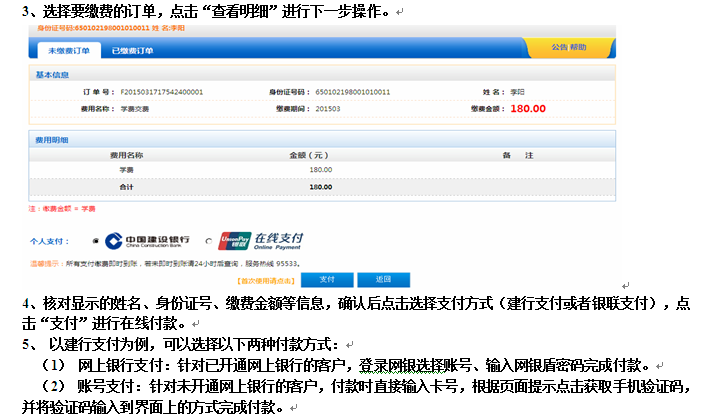The width and height of the screenshot is (710, 420).
Task: Click the 合计 total row
Action: tap(126, 186)
